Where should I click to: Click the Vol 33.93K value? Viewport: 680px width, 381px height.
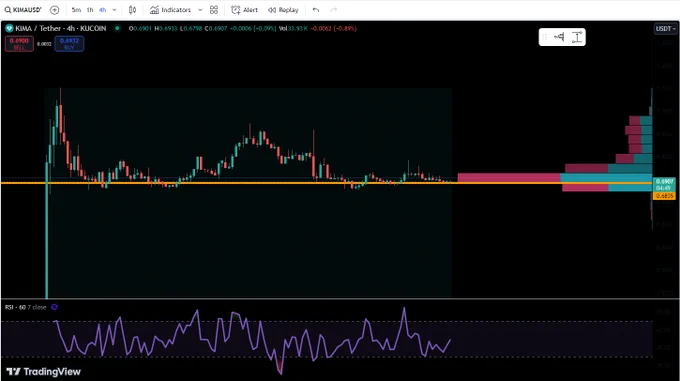(x=294, y=29)
